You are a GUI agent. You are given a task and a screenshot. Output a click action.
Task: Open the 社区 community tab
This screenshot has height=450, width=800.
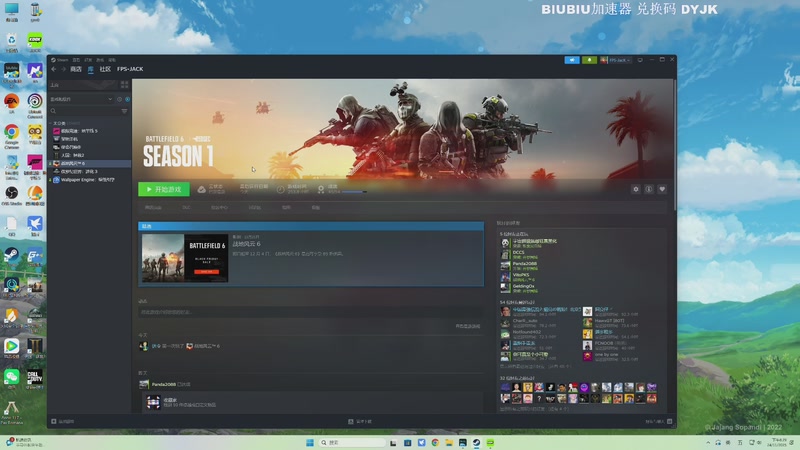(105, 69)
